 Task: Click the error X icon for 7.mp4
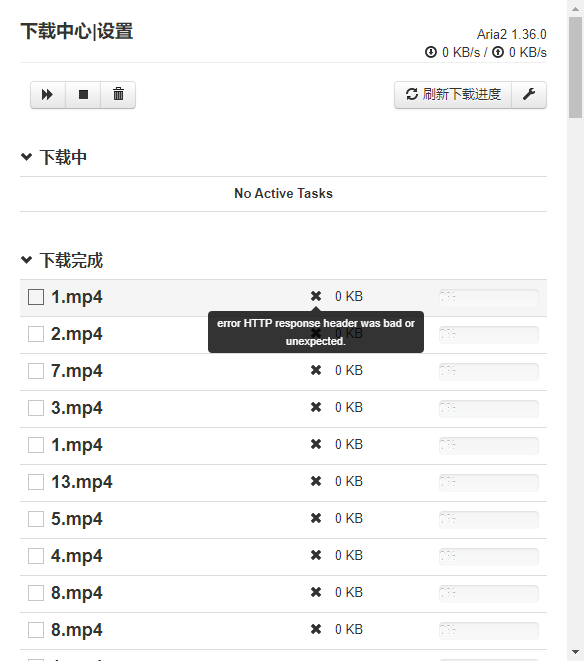(316, 371)
